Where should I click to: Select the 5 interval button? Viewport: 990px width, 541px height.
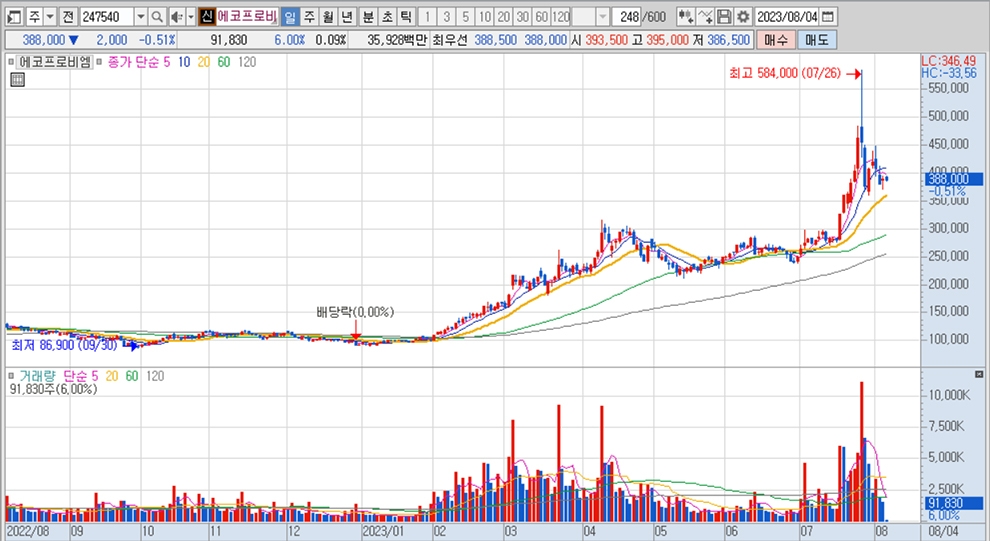tap(465, 16)
